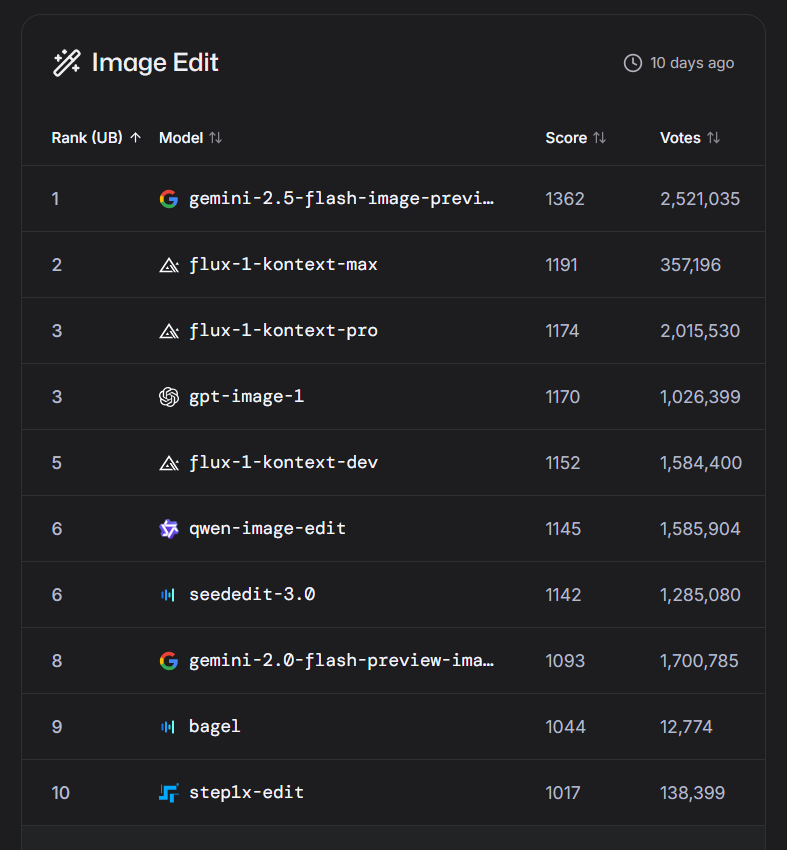Click the magic wand Image Edit icon

[67, 63]
